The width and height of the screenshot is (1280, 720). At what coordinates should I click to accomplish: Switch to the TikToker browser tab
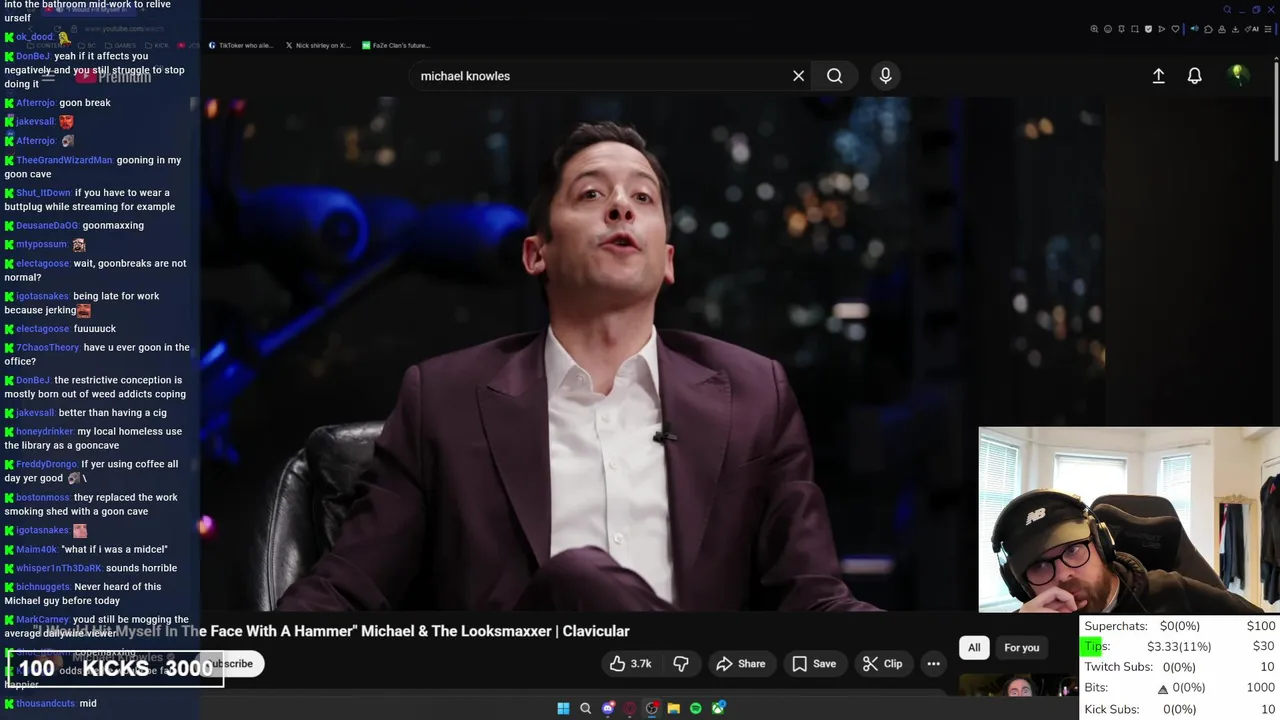tap(240, 45)
